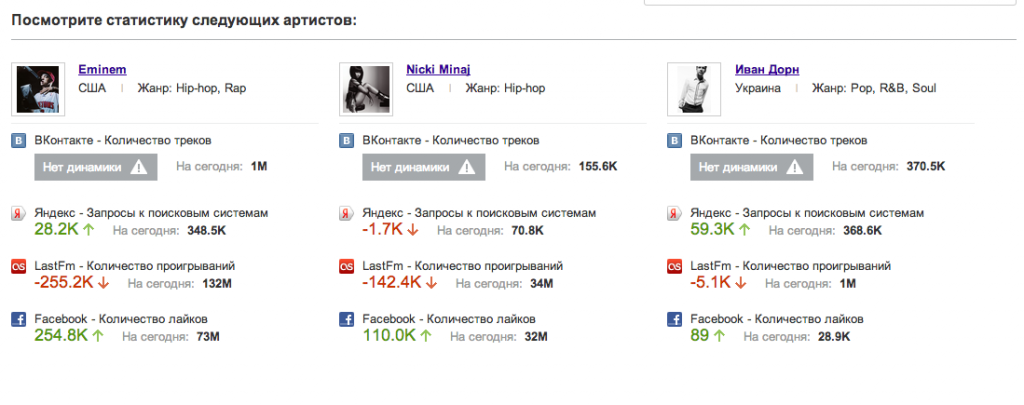Click the red down arrow next to -255.2K
This screenshot has width=1024, height=405.
coord(103,284)
